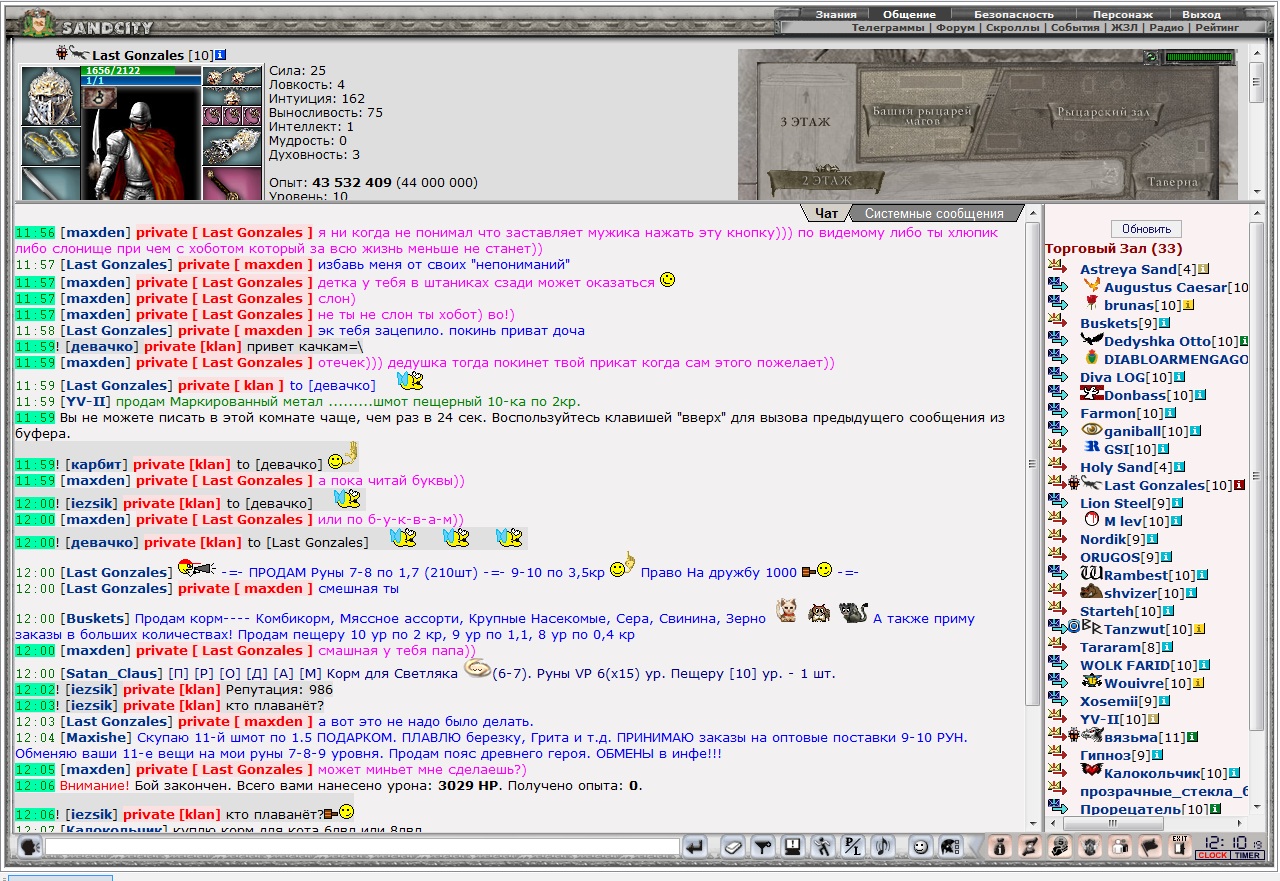Switch to Системные сообщения tab

933,213
